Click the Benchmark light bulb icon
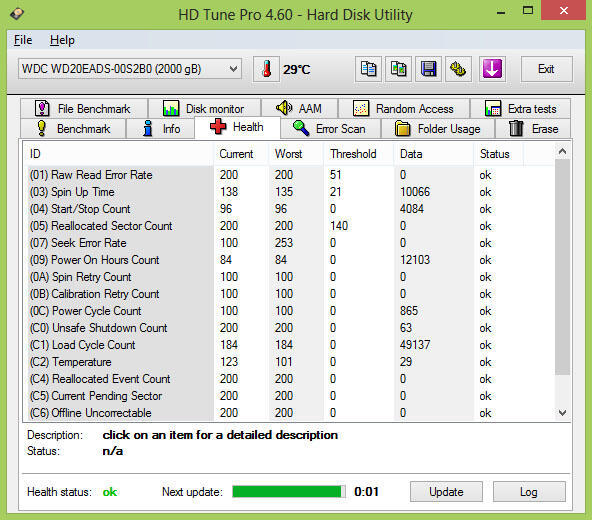 coord(42,128)
